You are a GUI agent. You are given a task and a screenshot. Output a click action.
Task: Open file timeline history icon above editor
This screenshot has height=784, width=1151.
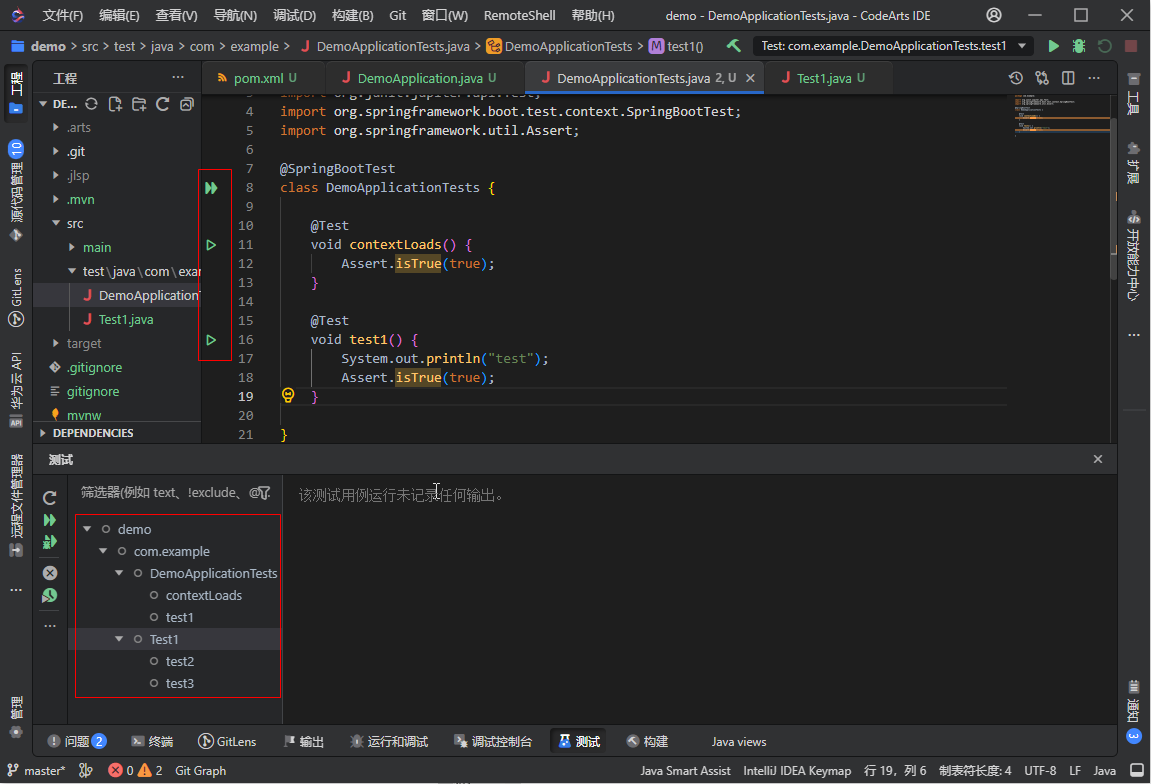1016,77
